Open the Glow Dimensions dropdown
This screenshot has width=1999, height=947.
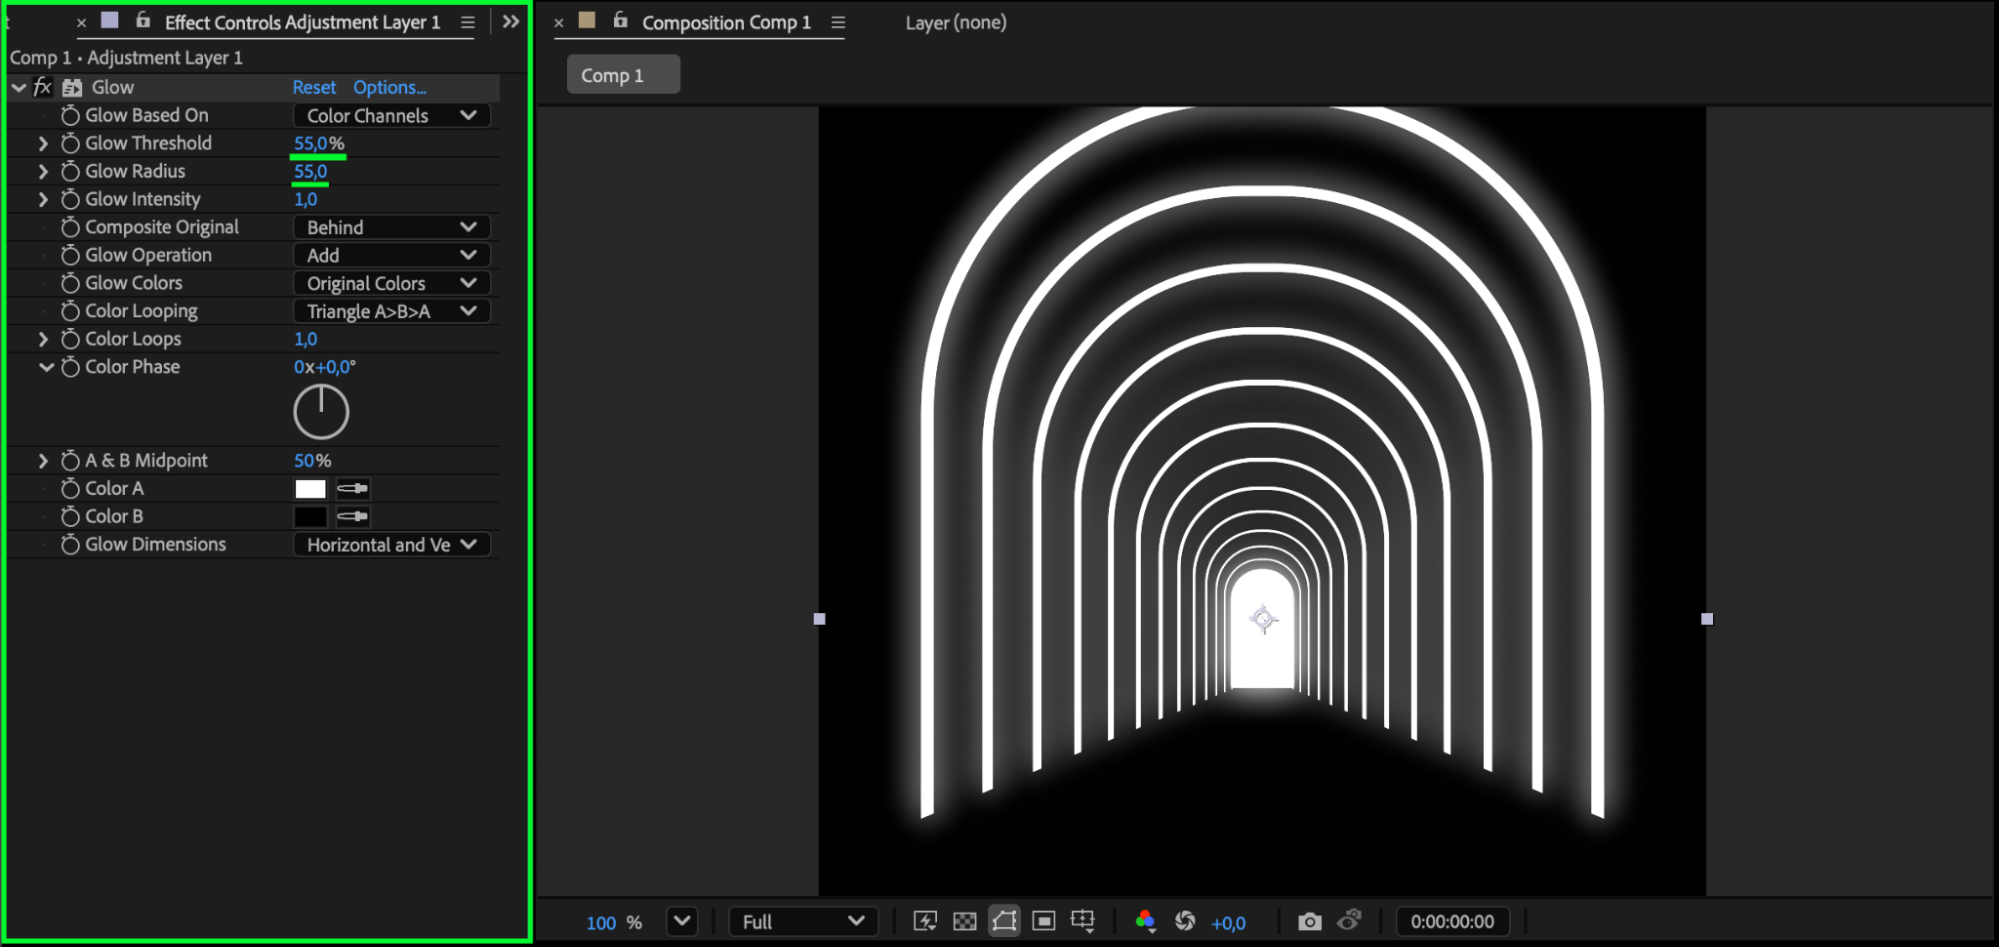pos(391,544)
